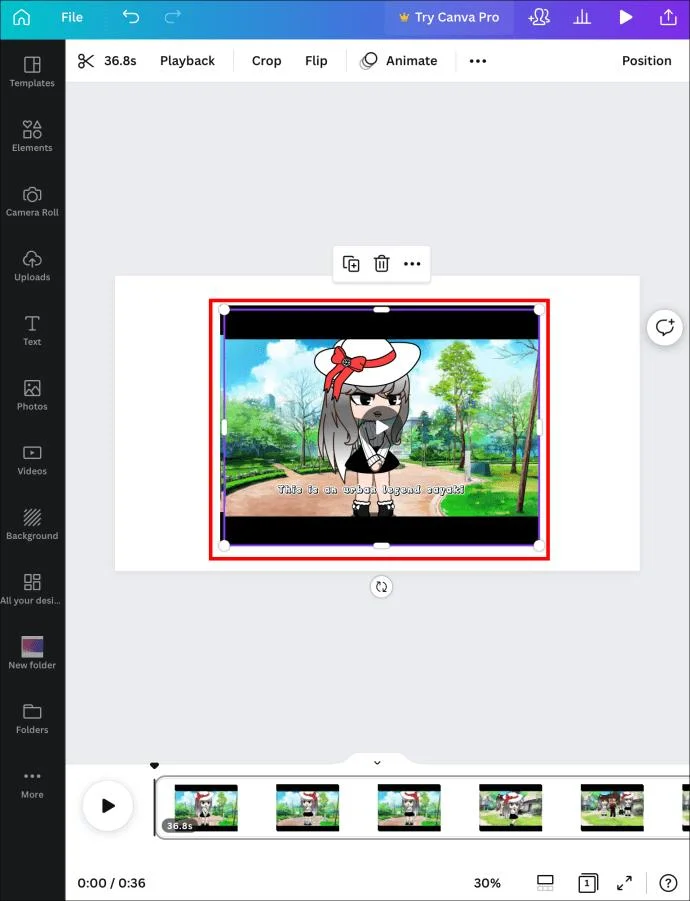This screenshot has width=690, height=901.
Task: Go to Canva home via house icon
Action: tap(21, 17)
